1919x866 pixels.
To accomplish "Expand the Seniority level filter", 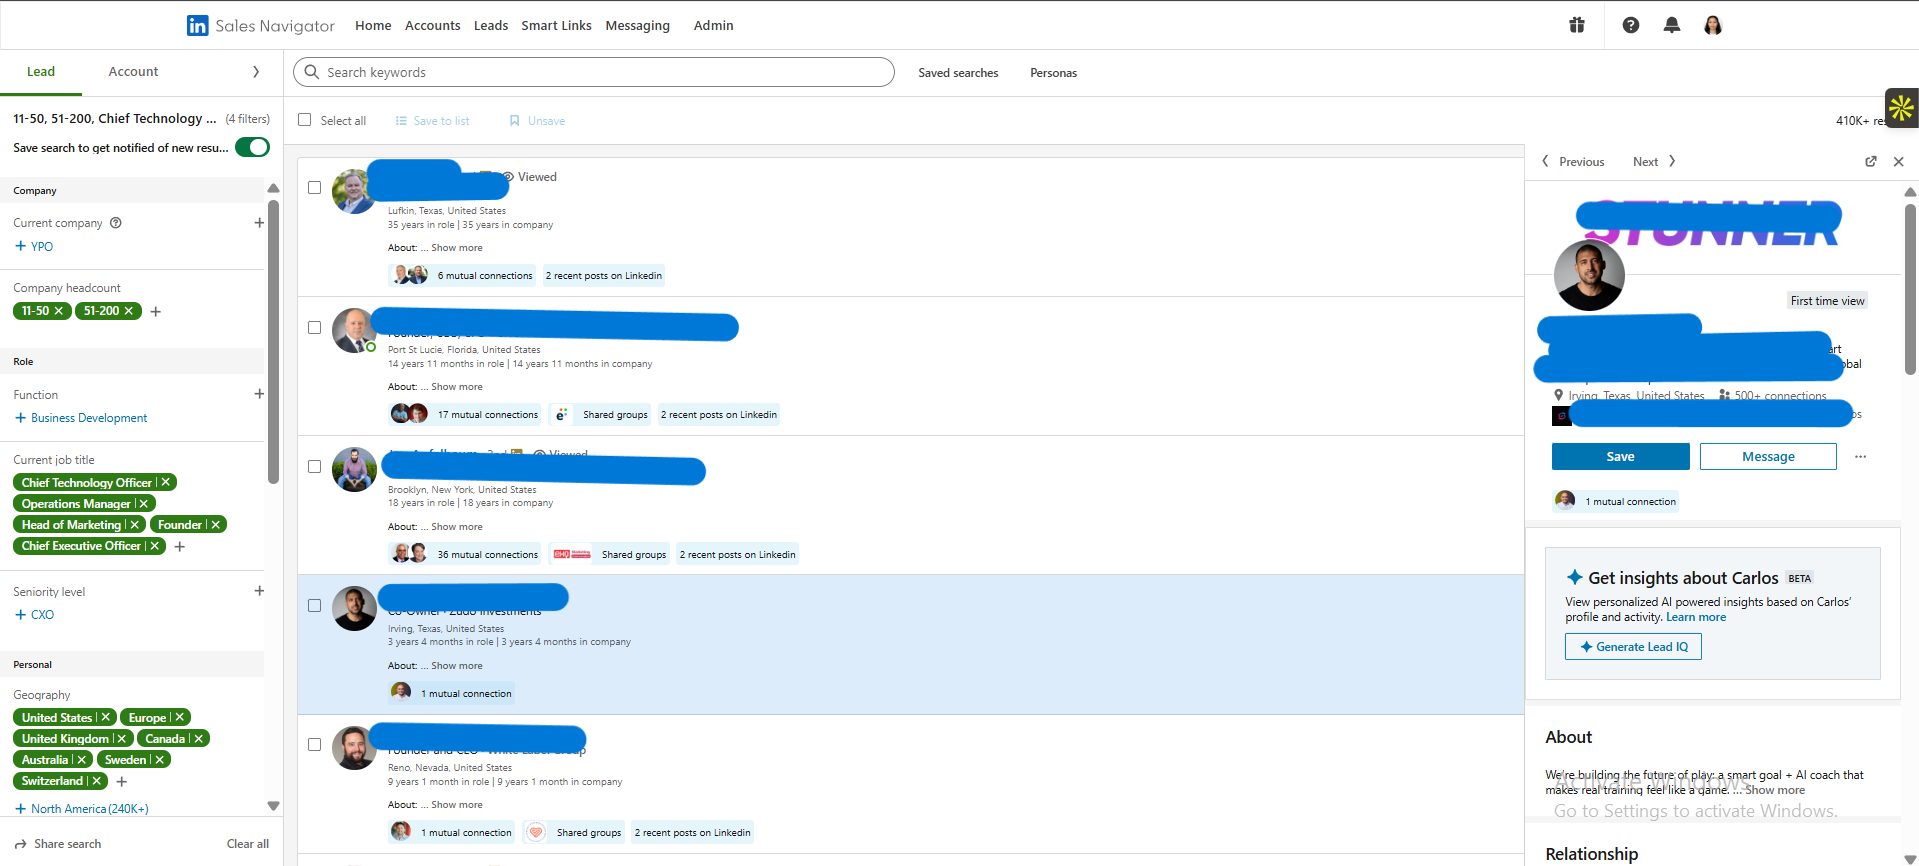I will (259, 591).
